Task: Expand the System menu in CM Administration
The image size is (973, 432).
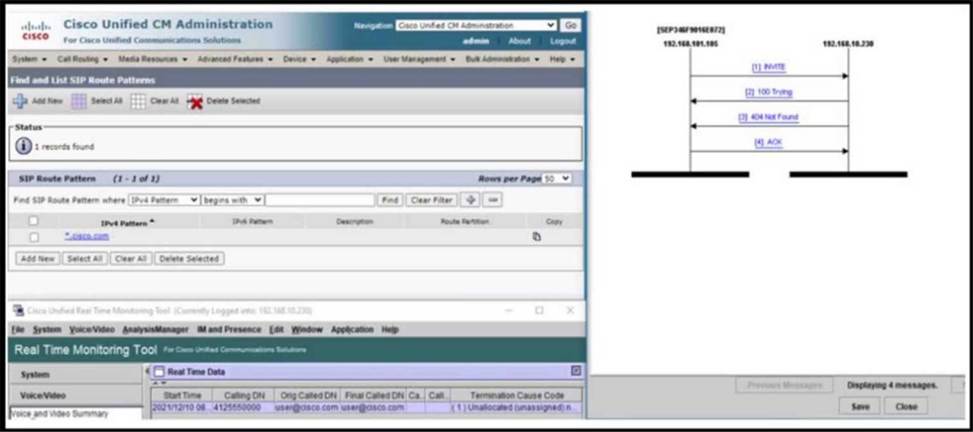Action: click(30, 59)
